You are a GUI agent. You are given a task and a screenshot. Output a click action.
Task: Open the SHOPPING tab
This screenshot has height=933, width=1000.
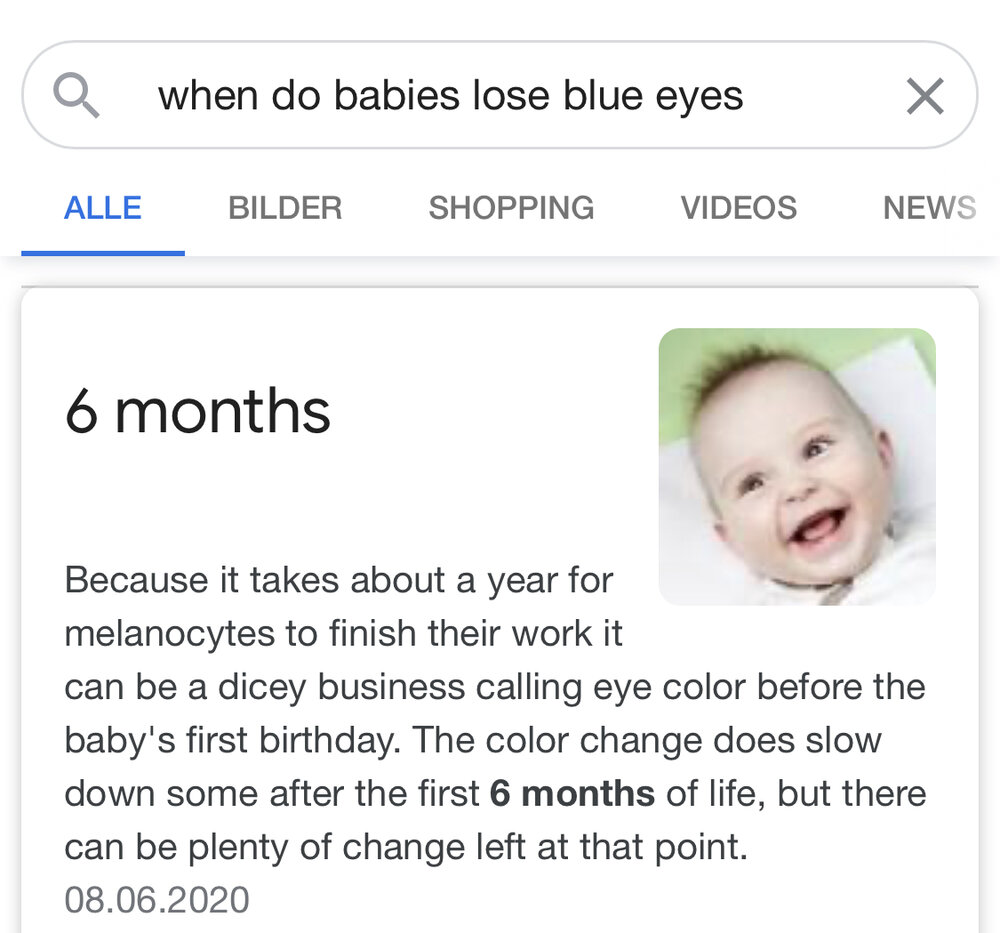(x=511, y=208)
